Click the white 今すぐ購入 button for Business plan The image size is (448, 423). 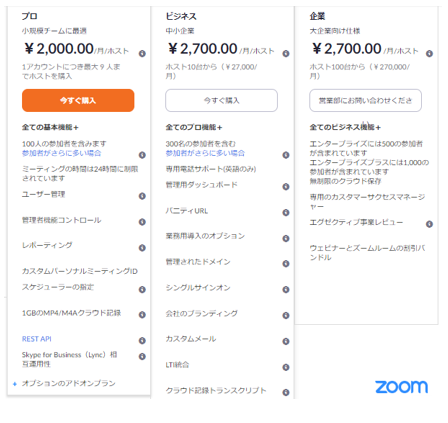[221, 100]
